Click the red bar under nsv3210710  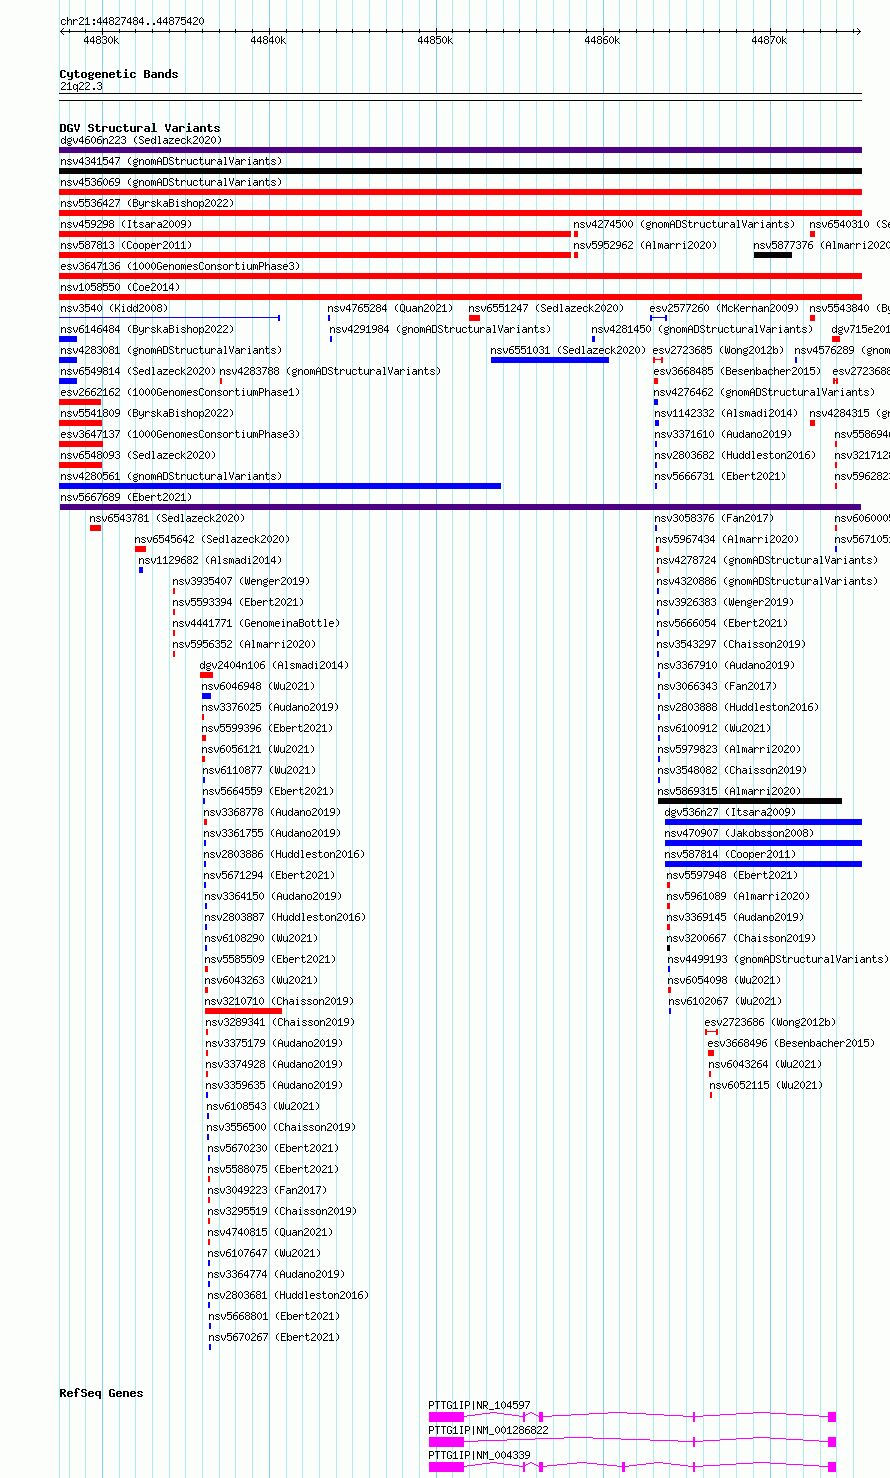[243, 1011]
